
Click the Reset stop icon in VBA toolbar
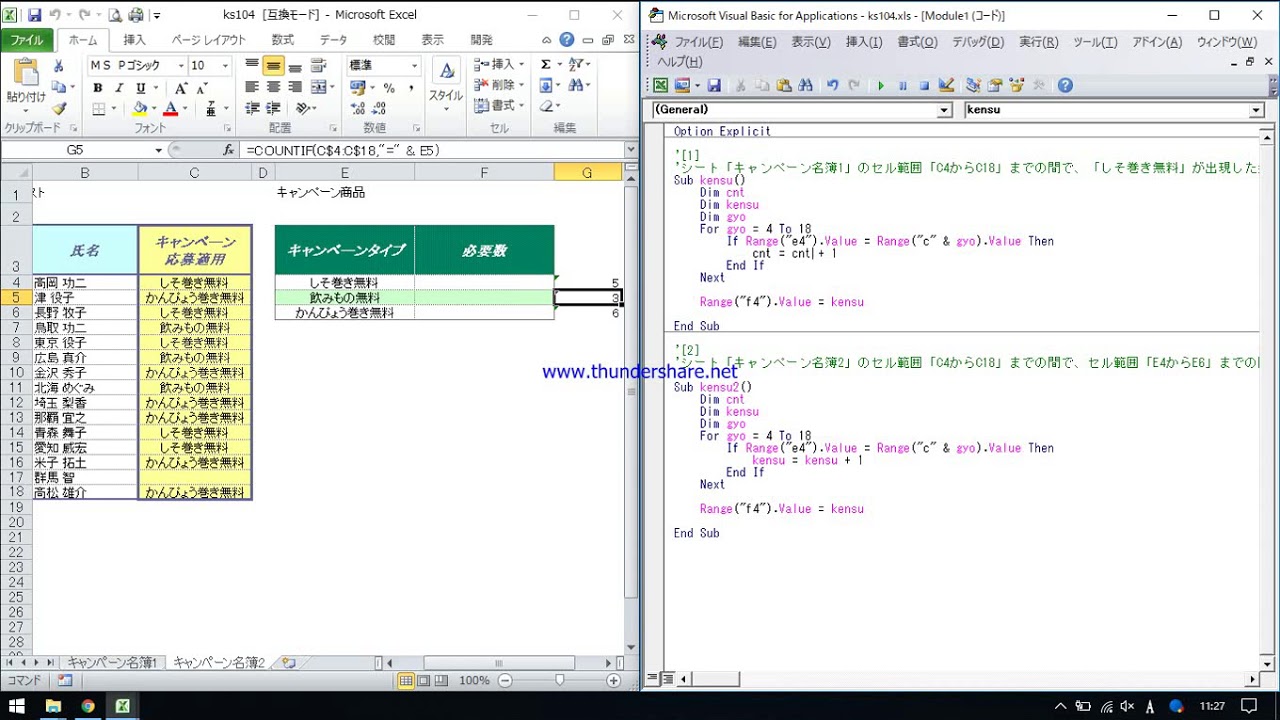[x=924, y=86]
